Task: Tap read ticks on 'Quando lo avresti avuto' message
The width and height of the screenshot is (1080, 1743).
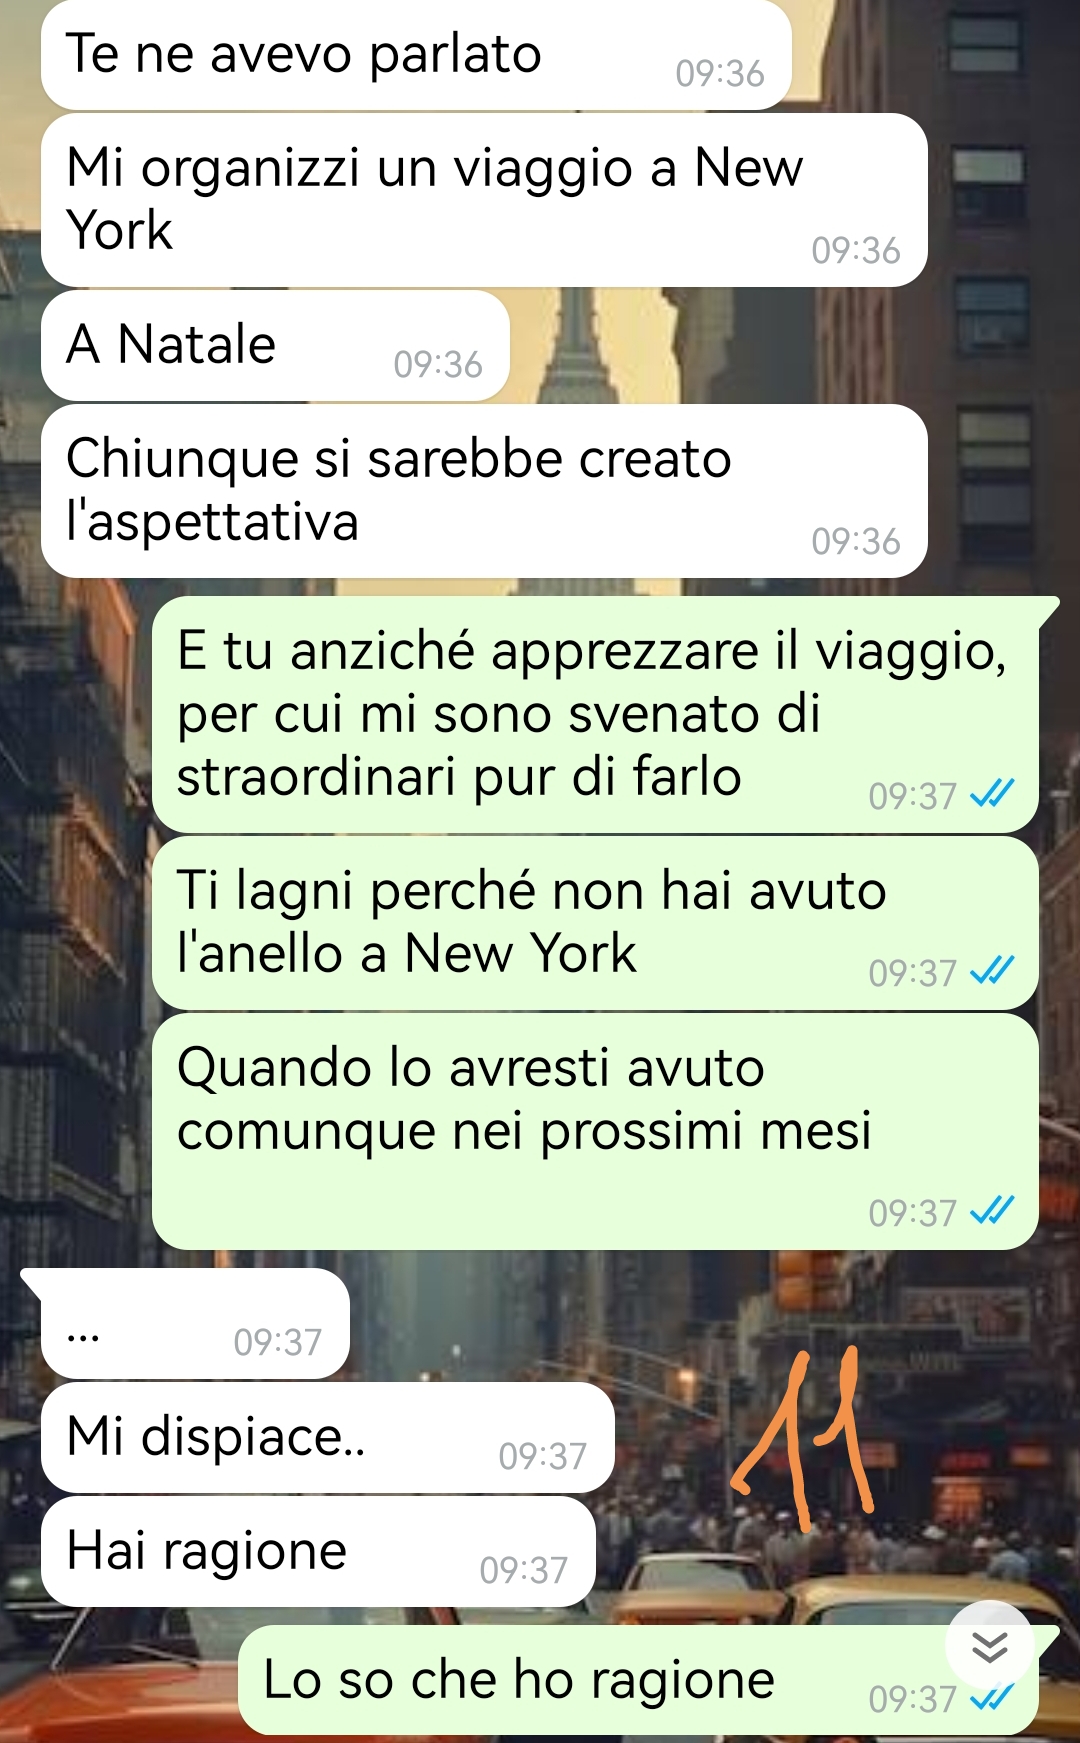Action: (x=992, y=1210)
